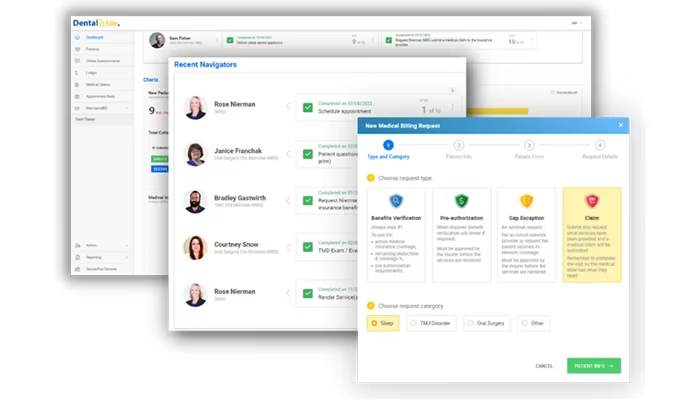This screenshot has width=700, height=400.
Task: Click the green Patient Info button
Action: [594, 366]
